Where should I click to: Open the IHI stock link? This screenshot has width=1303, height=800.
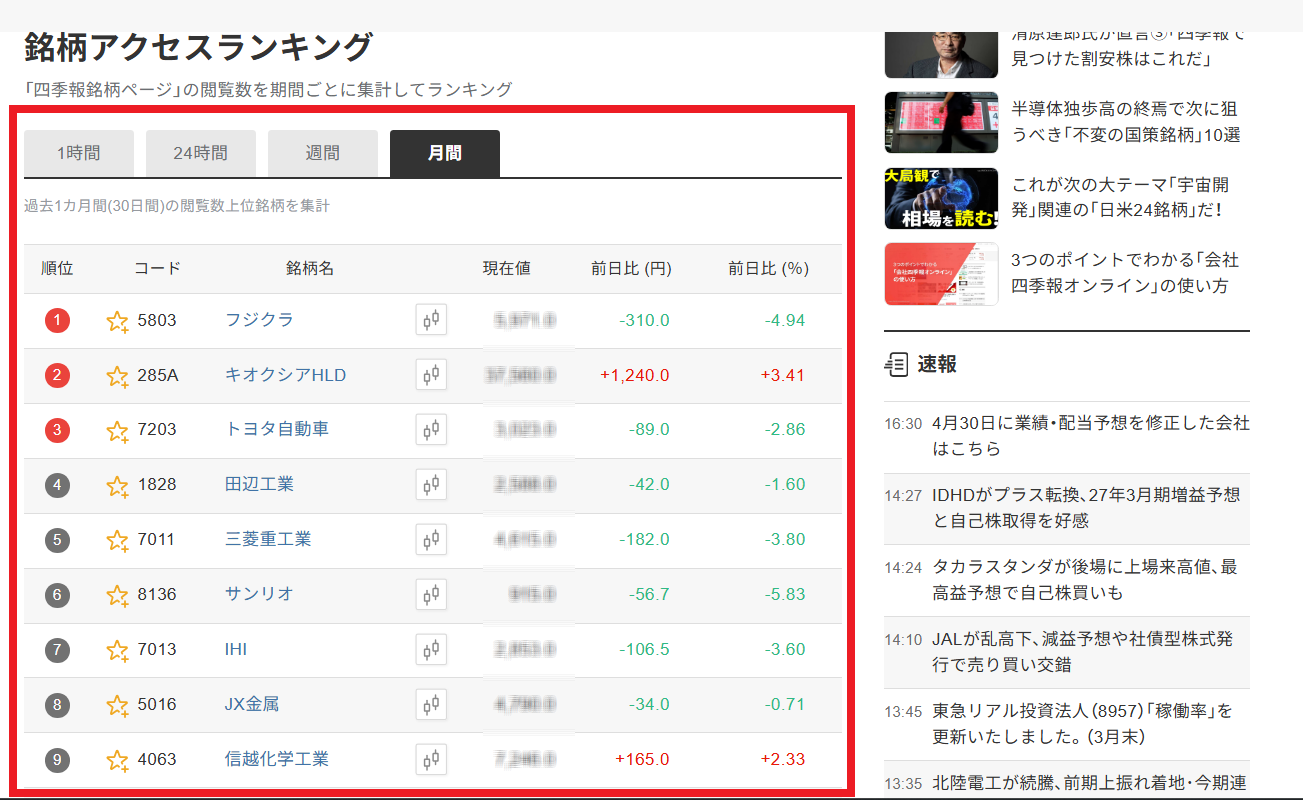[x=236, y=649]
